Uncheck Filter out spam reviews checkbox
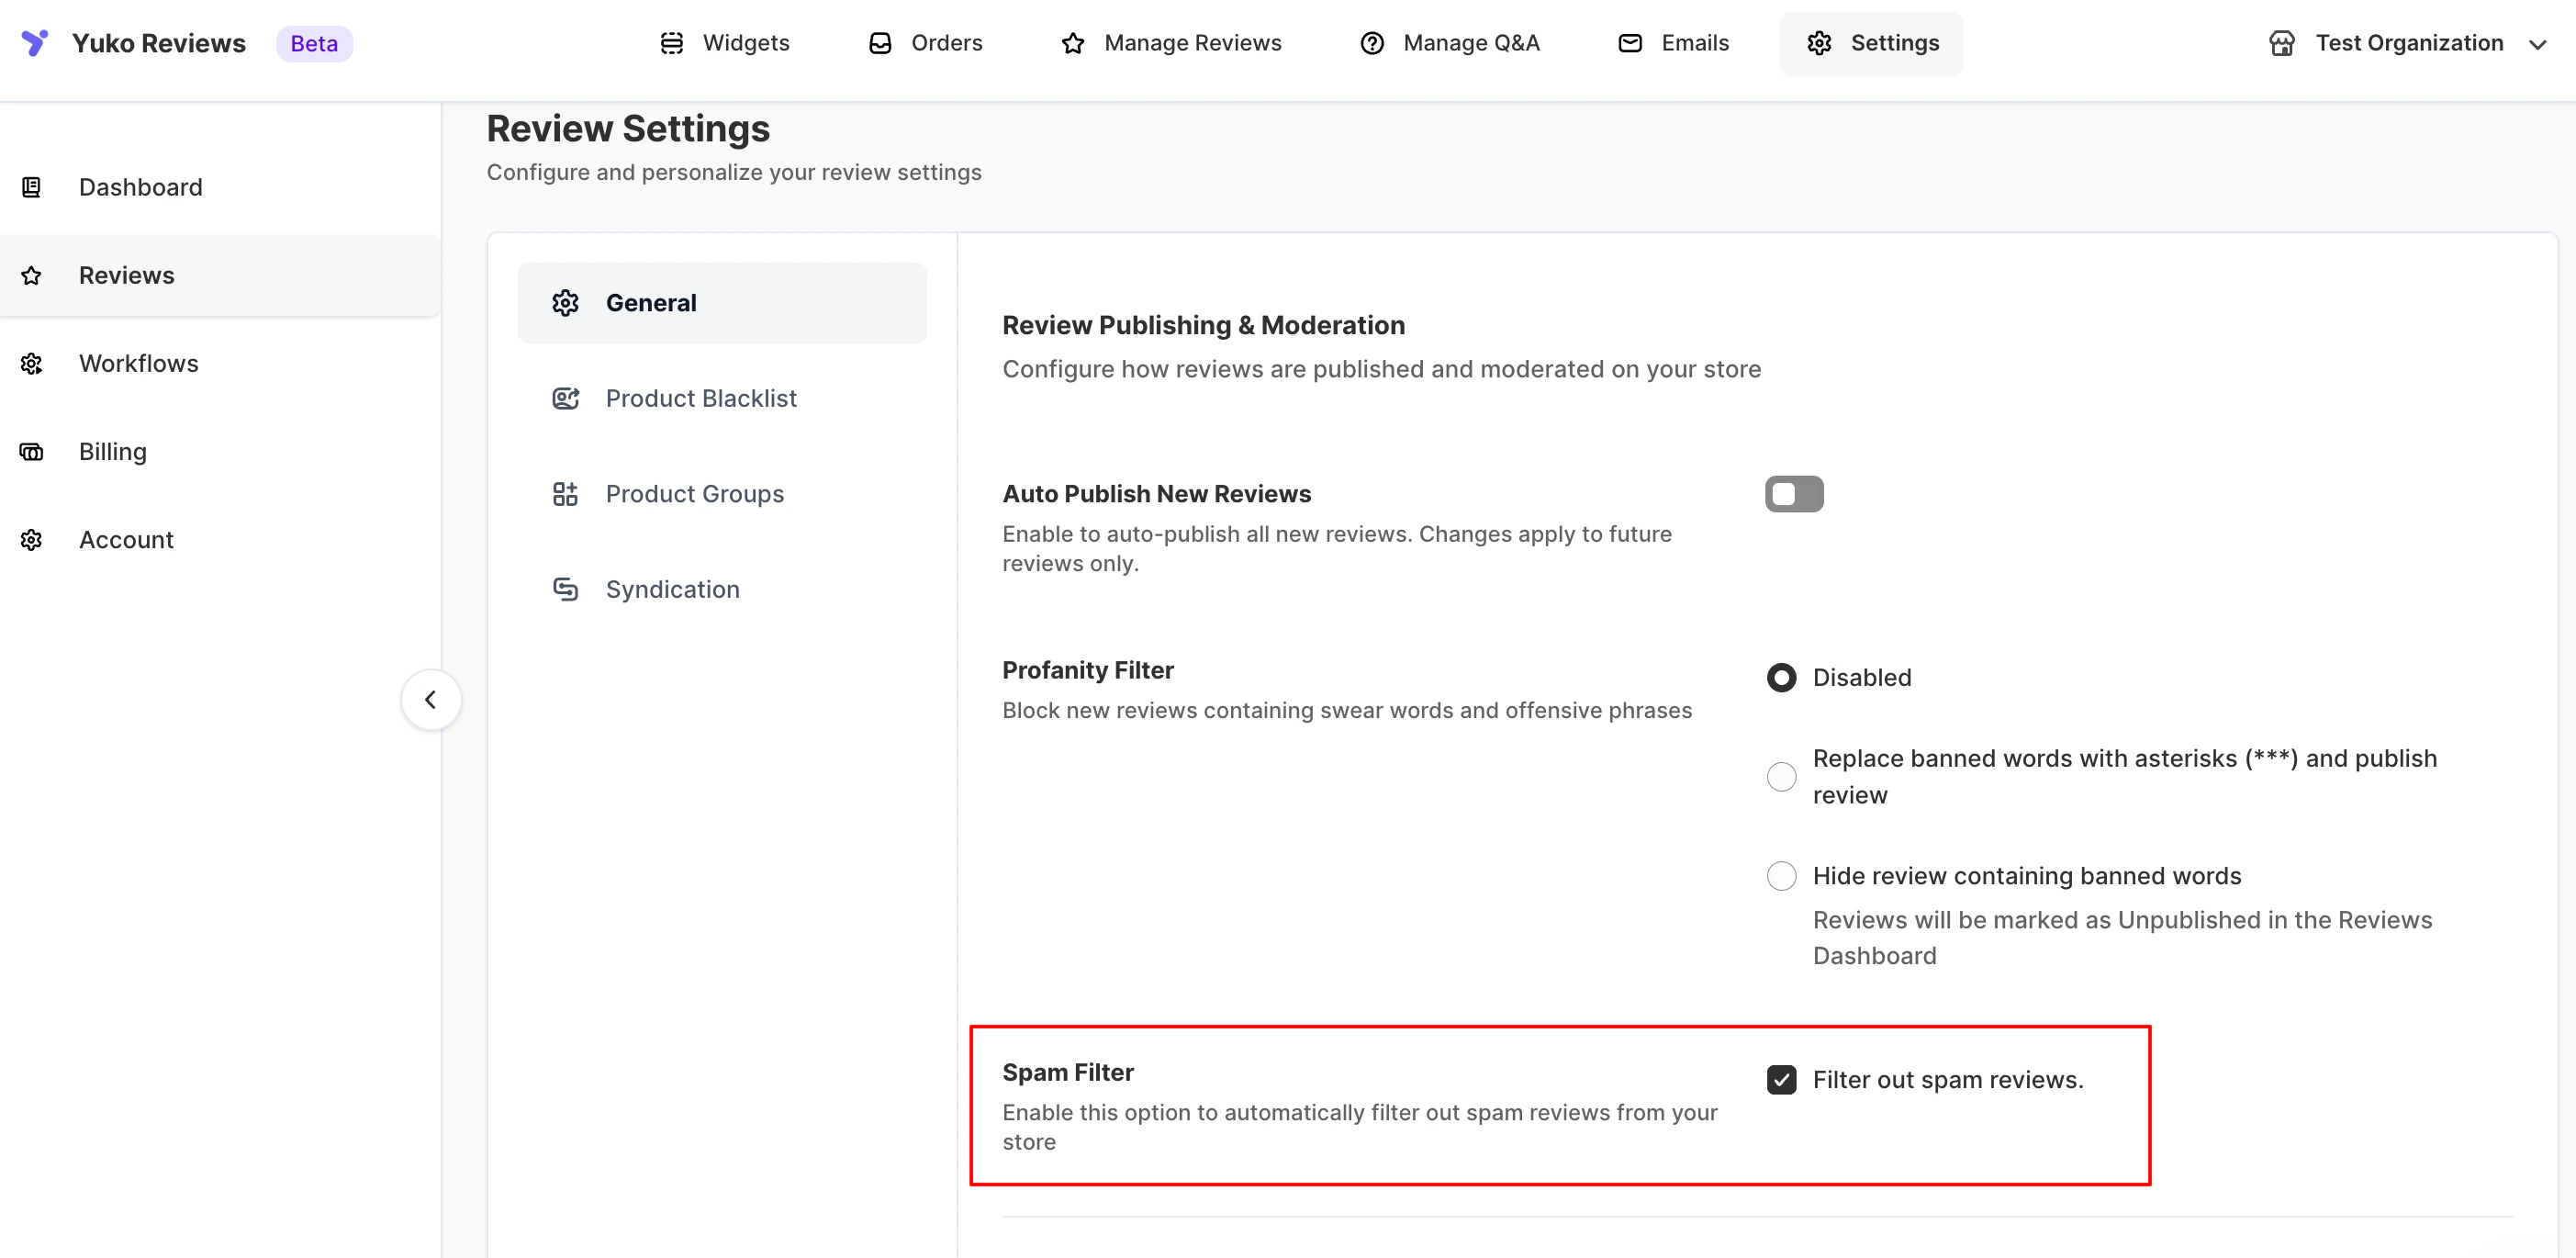 [1781, 1080]
